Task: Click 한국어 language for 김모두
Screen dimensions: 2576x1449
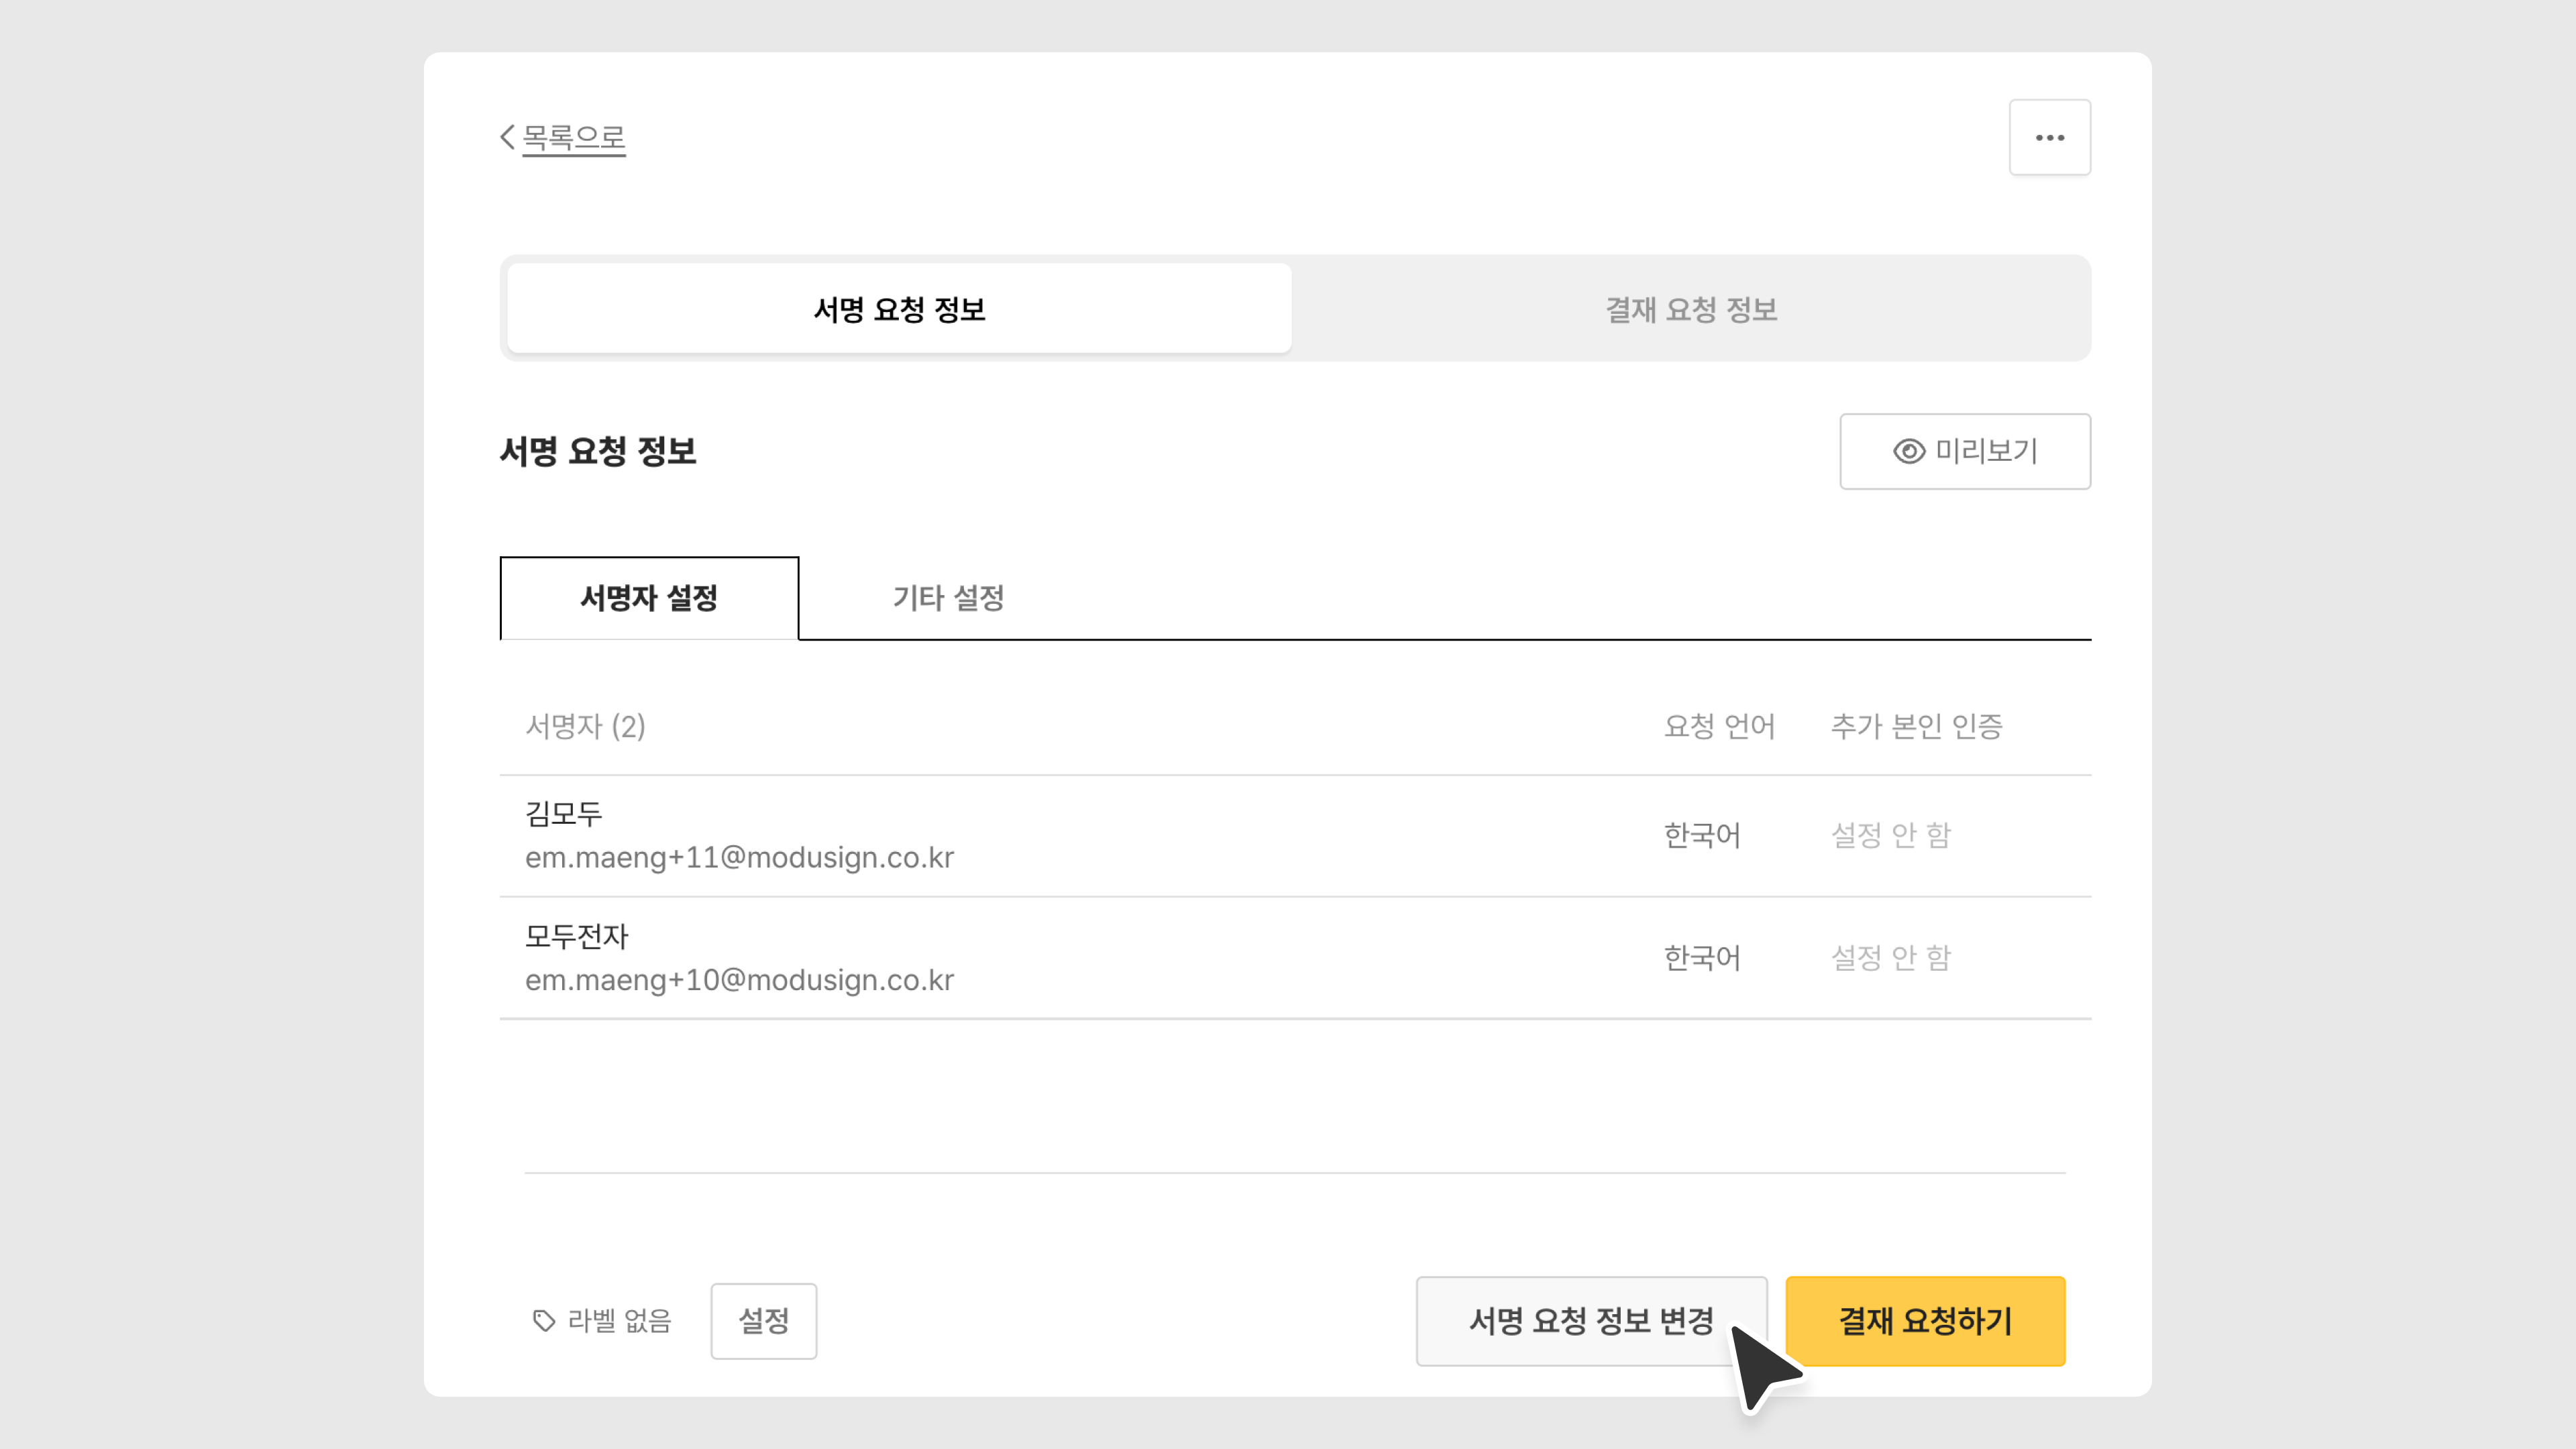Action: click(x=1702, y=835)
